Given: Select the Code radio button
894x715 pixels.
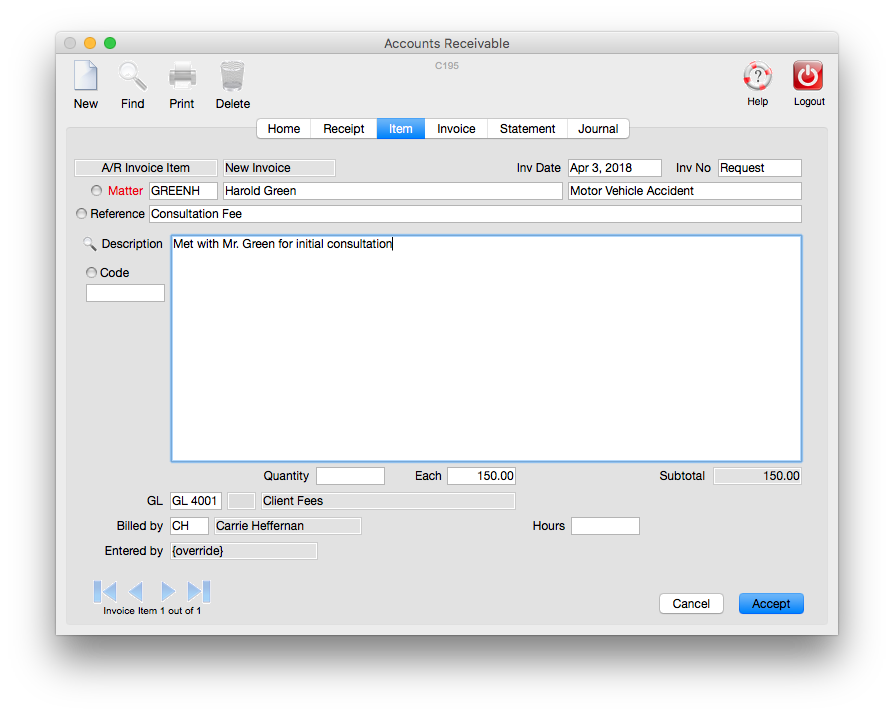Looking at the screenshot, I should point(91,273).
